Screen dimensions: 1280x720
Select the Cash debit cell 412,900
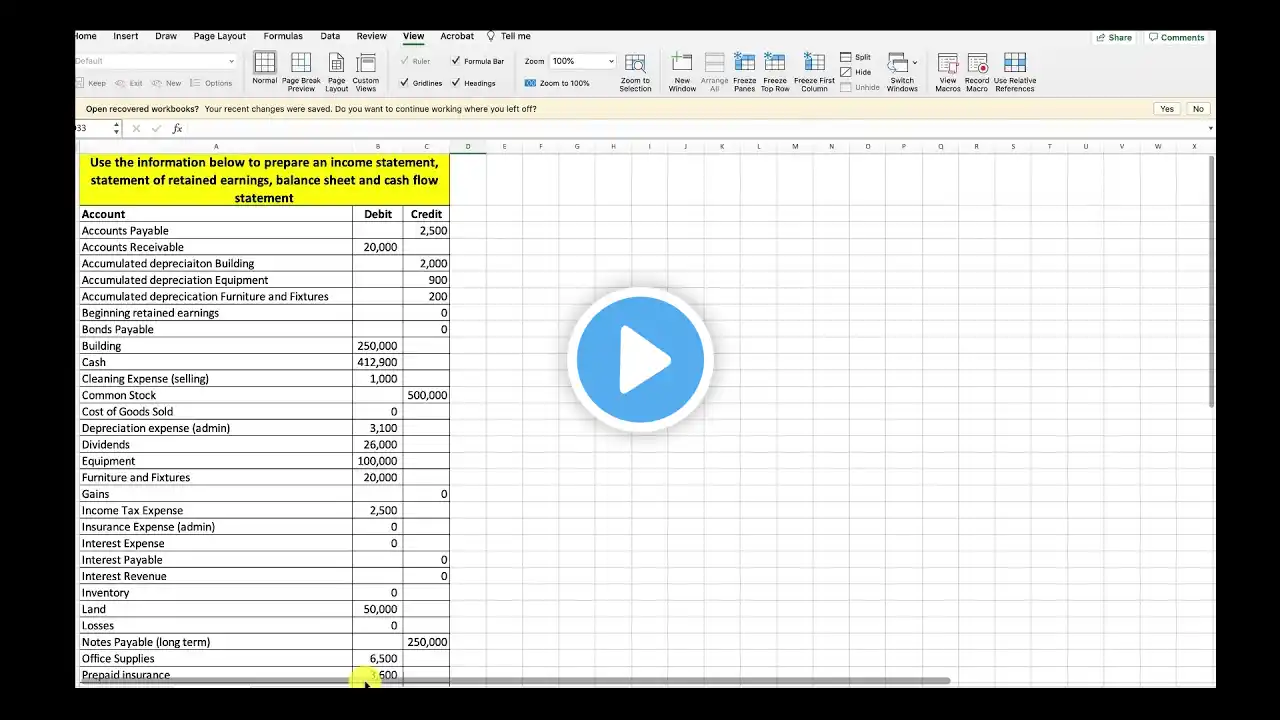point(378,362)
